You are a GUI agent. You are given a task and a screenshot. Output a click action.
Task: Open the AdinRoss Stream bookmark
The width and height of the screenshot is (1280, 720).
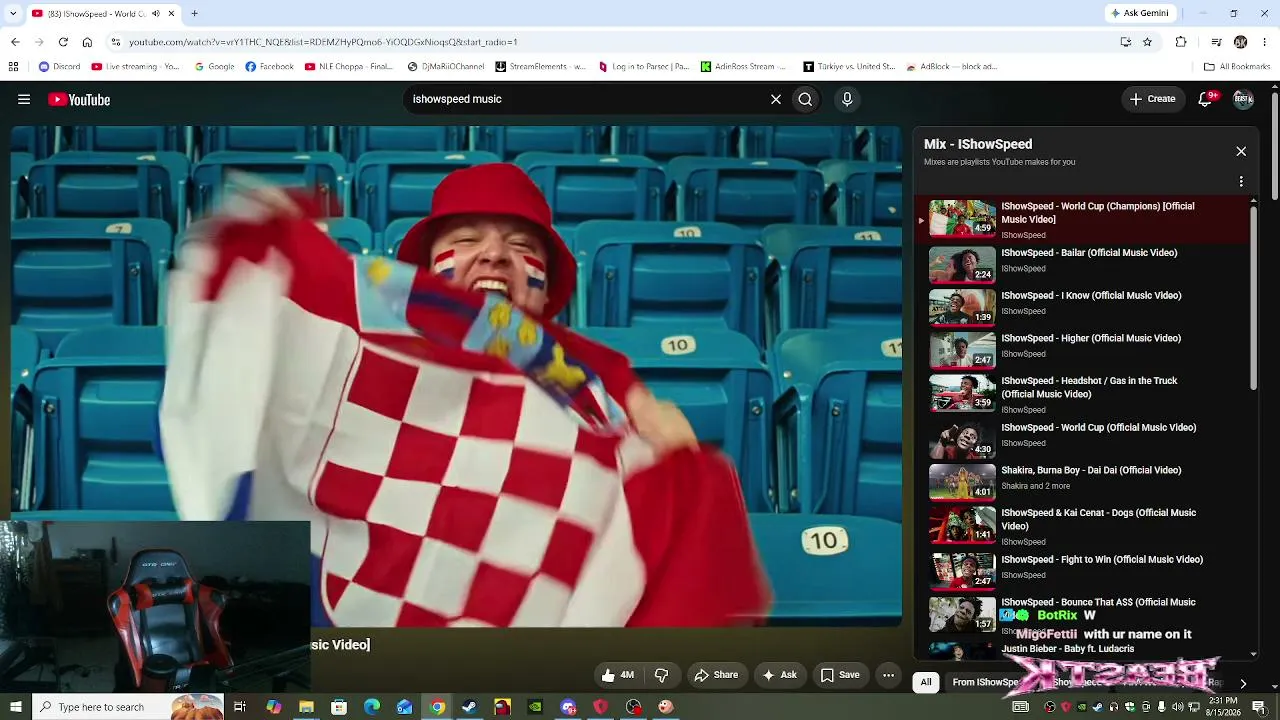(x=745, y=67)
